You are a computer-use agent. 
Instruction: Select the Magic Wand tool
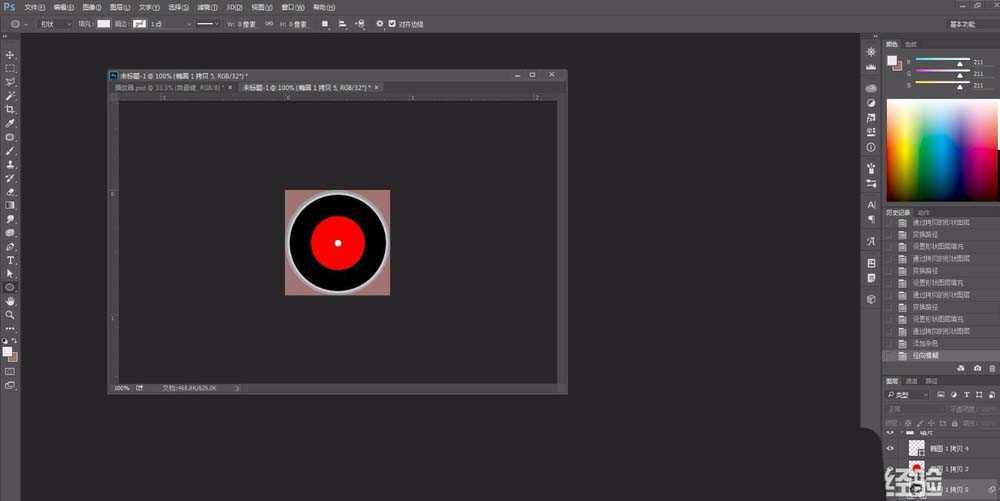[10, 96]
